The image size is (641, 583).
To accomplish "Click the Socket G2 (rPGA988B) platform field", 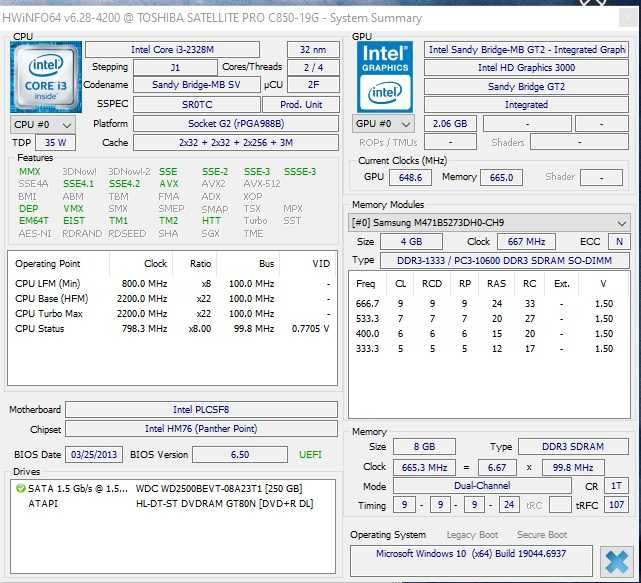I will (x=236, y=124).
